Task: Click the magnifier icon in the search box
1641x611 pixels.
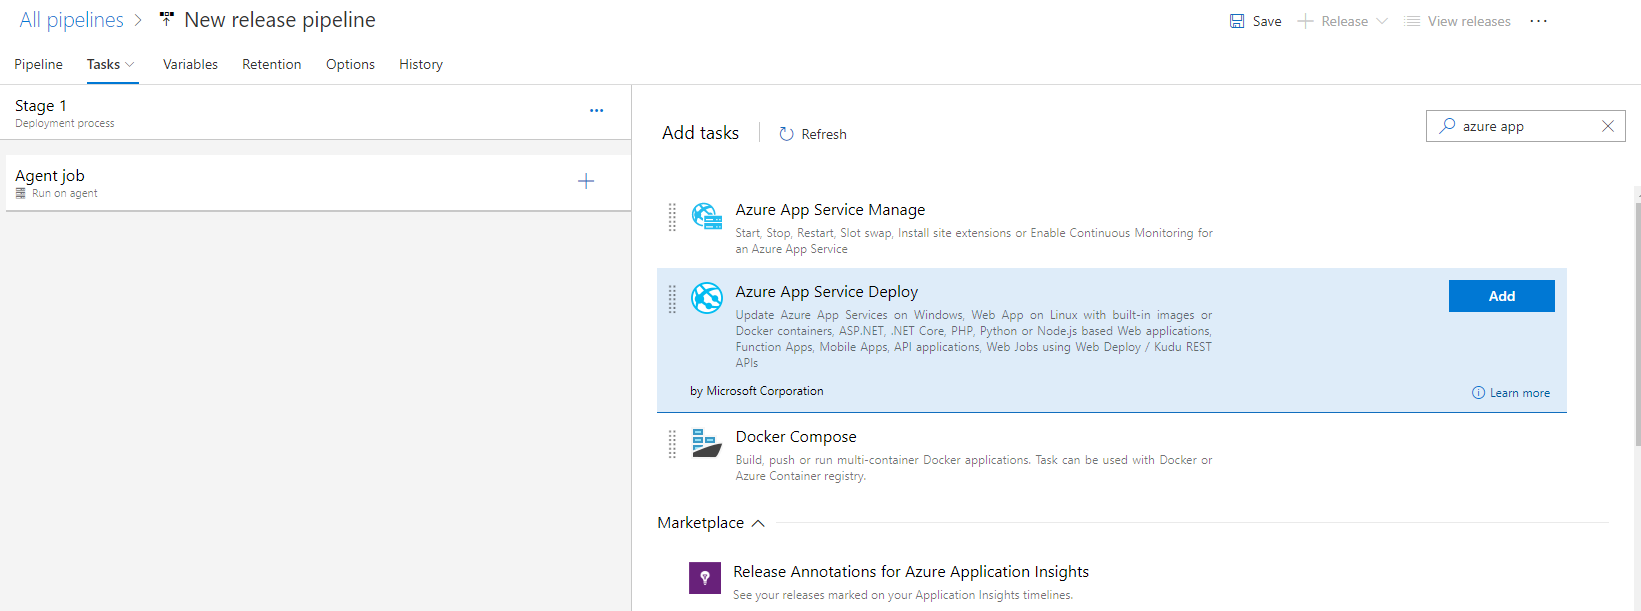Action: coord(1447,126)
